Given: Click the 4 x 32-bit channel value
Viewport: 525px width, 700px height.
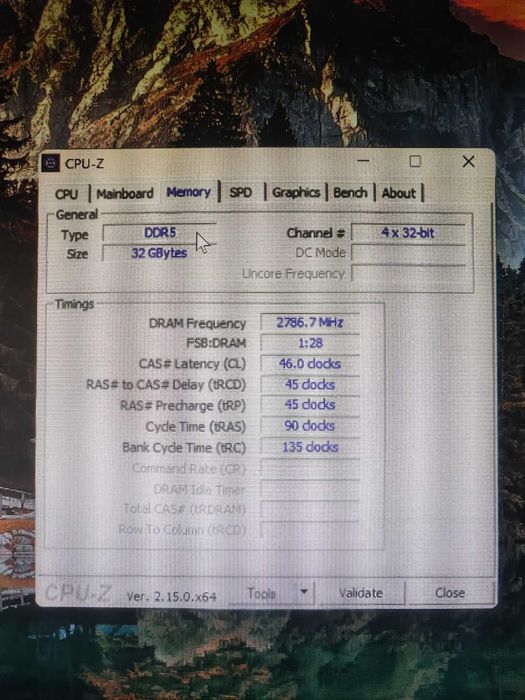Looking at the screenshot, I should [x=408, y=233].
